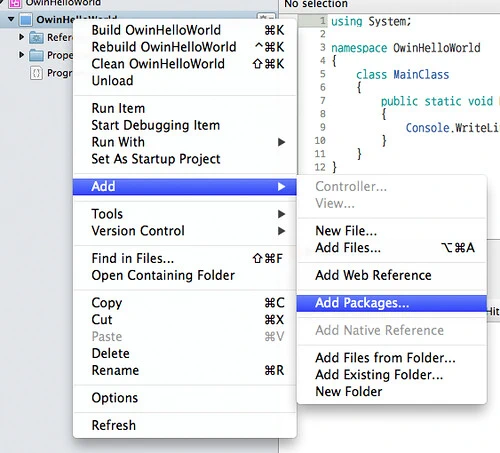
Task: Click the Properties folder icon
Action: click(36, 55)
